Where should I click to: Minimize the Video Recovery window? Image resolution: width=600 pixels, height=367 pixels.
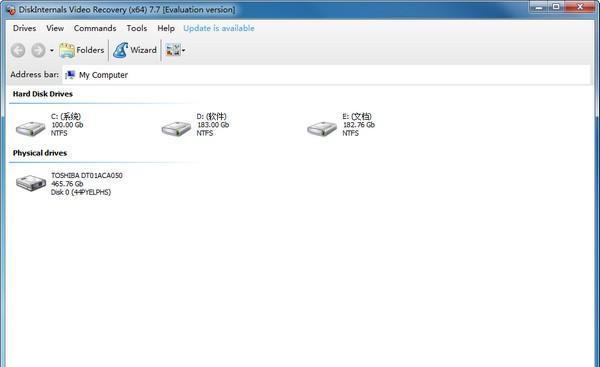(x=540, y=7)
